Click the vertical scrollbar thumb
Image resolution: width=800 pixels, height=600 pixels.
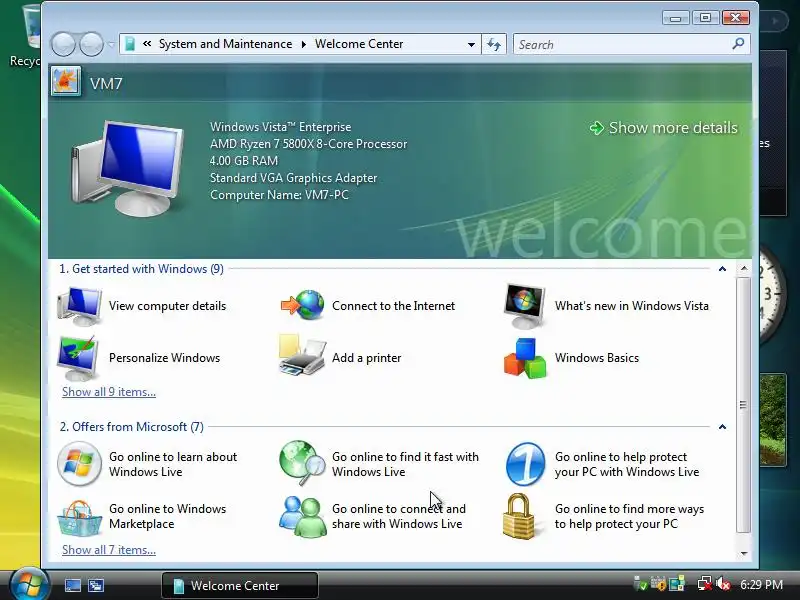point(744,405)
